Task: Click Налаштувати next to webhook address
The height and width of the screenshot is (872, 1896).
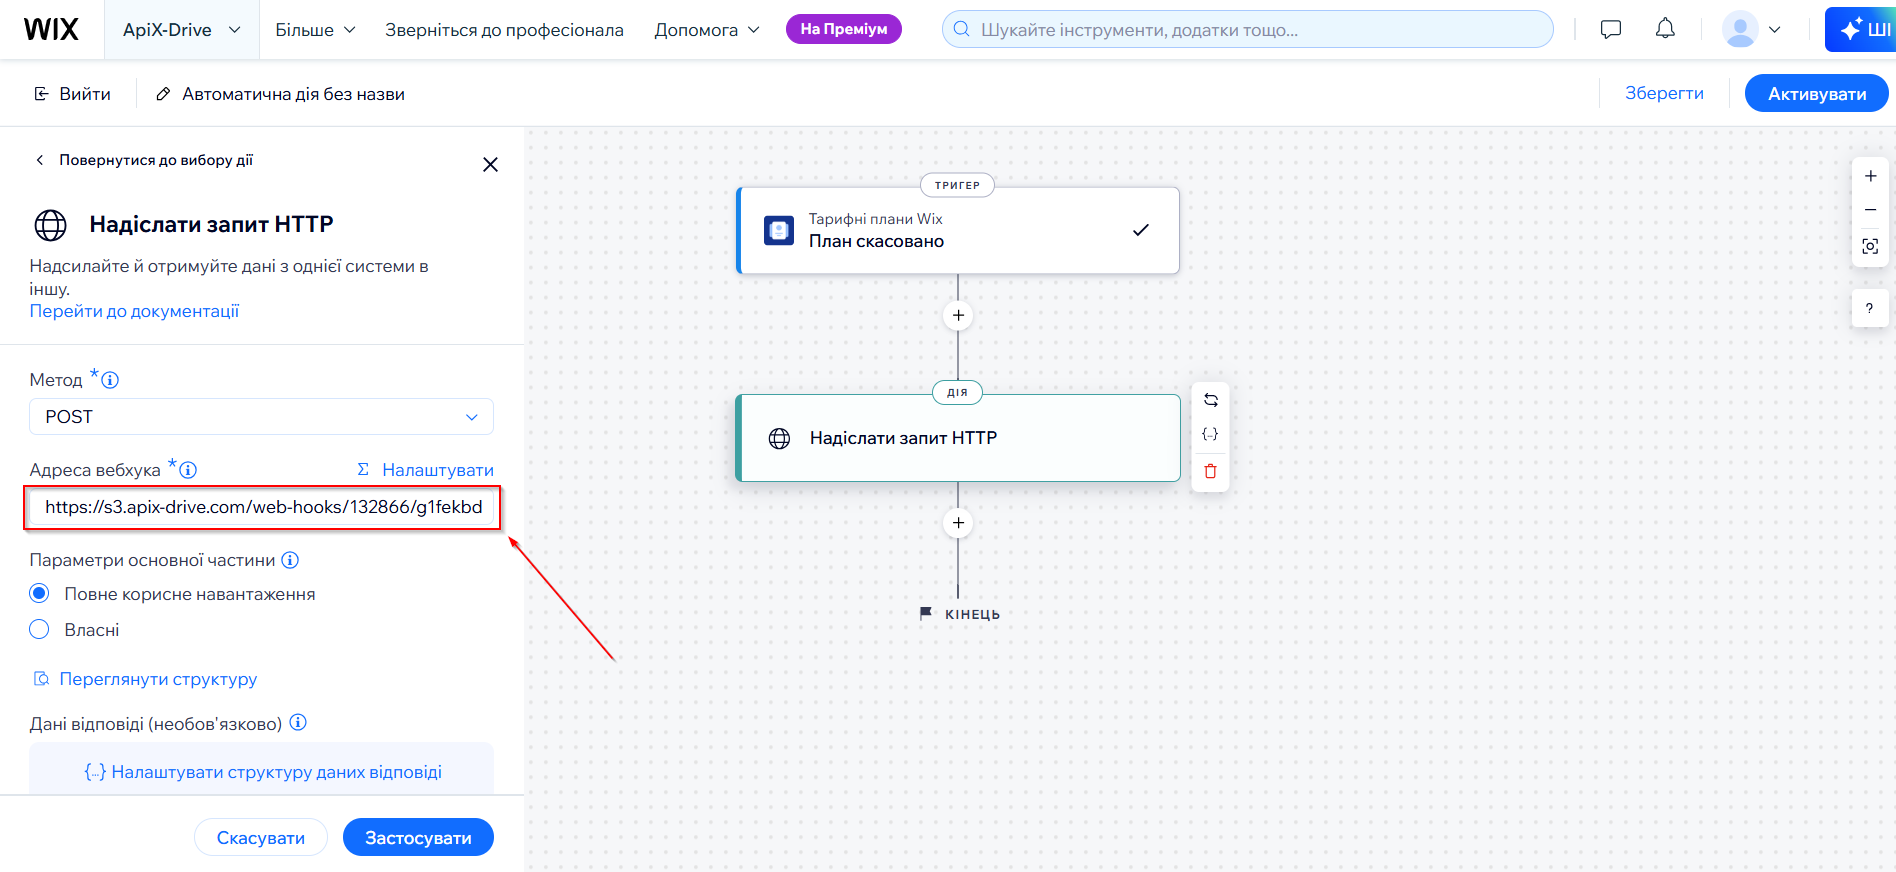Action: (x=426, y=470)
